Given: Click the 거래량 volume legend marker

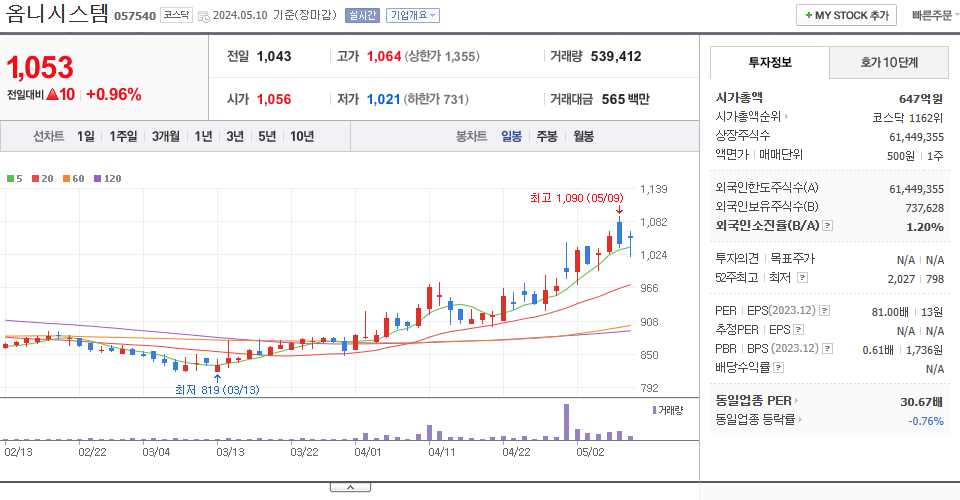Looking at the screenshot, I should [667, 410].
